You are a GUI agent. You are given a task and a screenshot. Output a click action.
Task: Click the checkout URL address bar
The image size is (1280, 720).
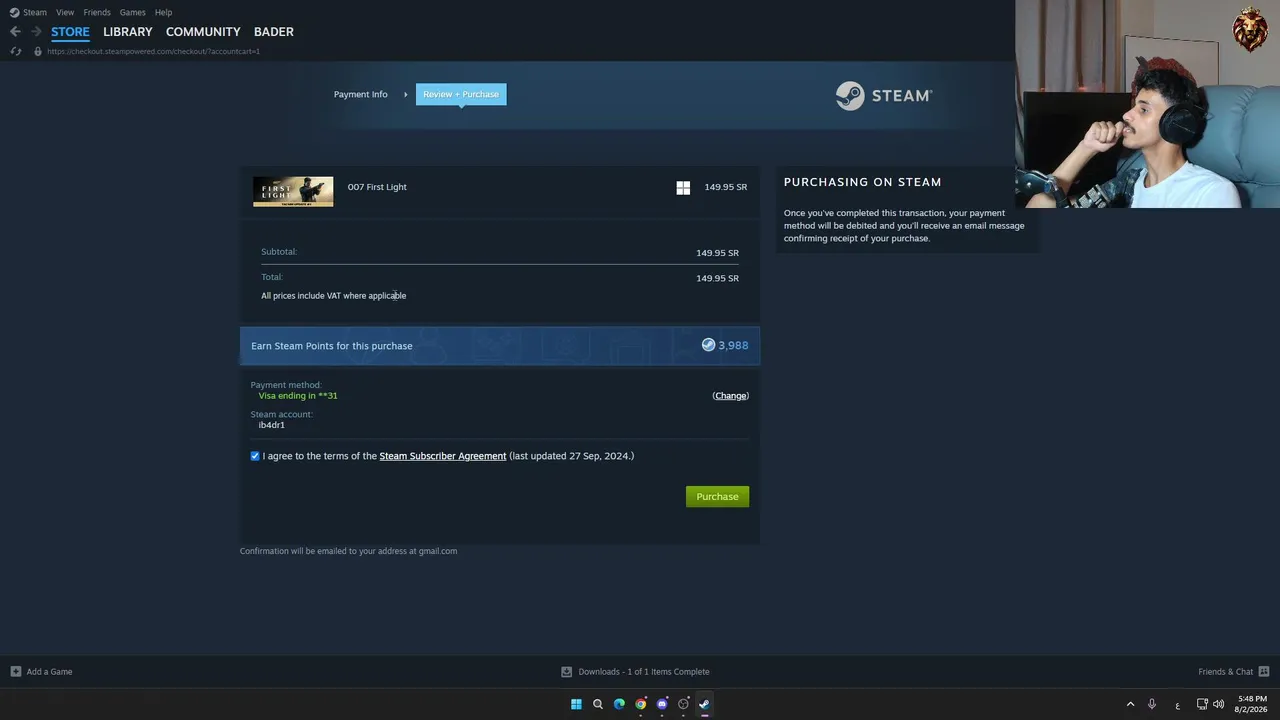point(153,51)
